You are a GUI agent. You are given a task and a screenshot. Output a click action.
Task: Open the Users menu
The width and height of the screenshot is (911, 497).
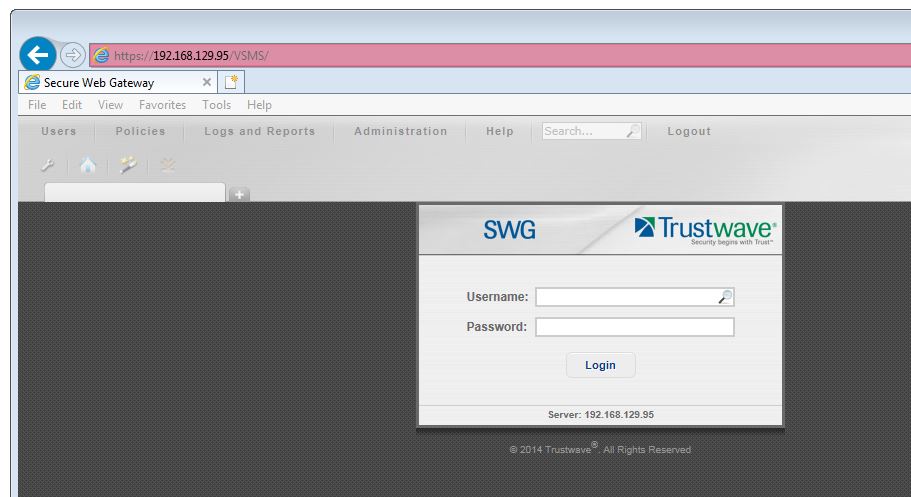pyautogui.click(x=58, y=131)
